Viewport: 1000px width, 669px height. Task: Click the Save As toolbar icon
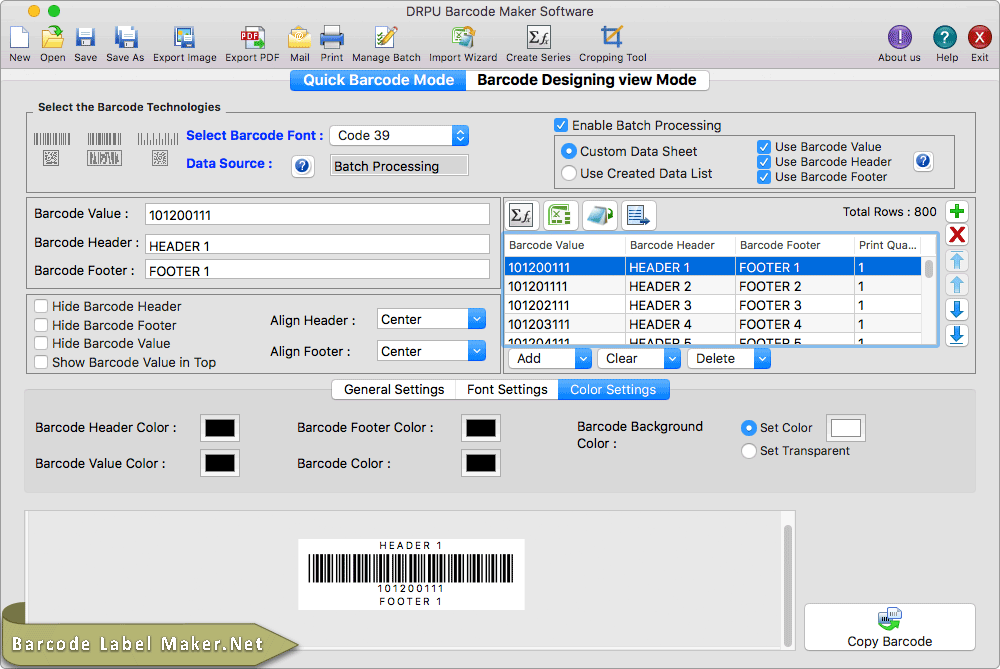(126, 38)
